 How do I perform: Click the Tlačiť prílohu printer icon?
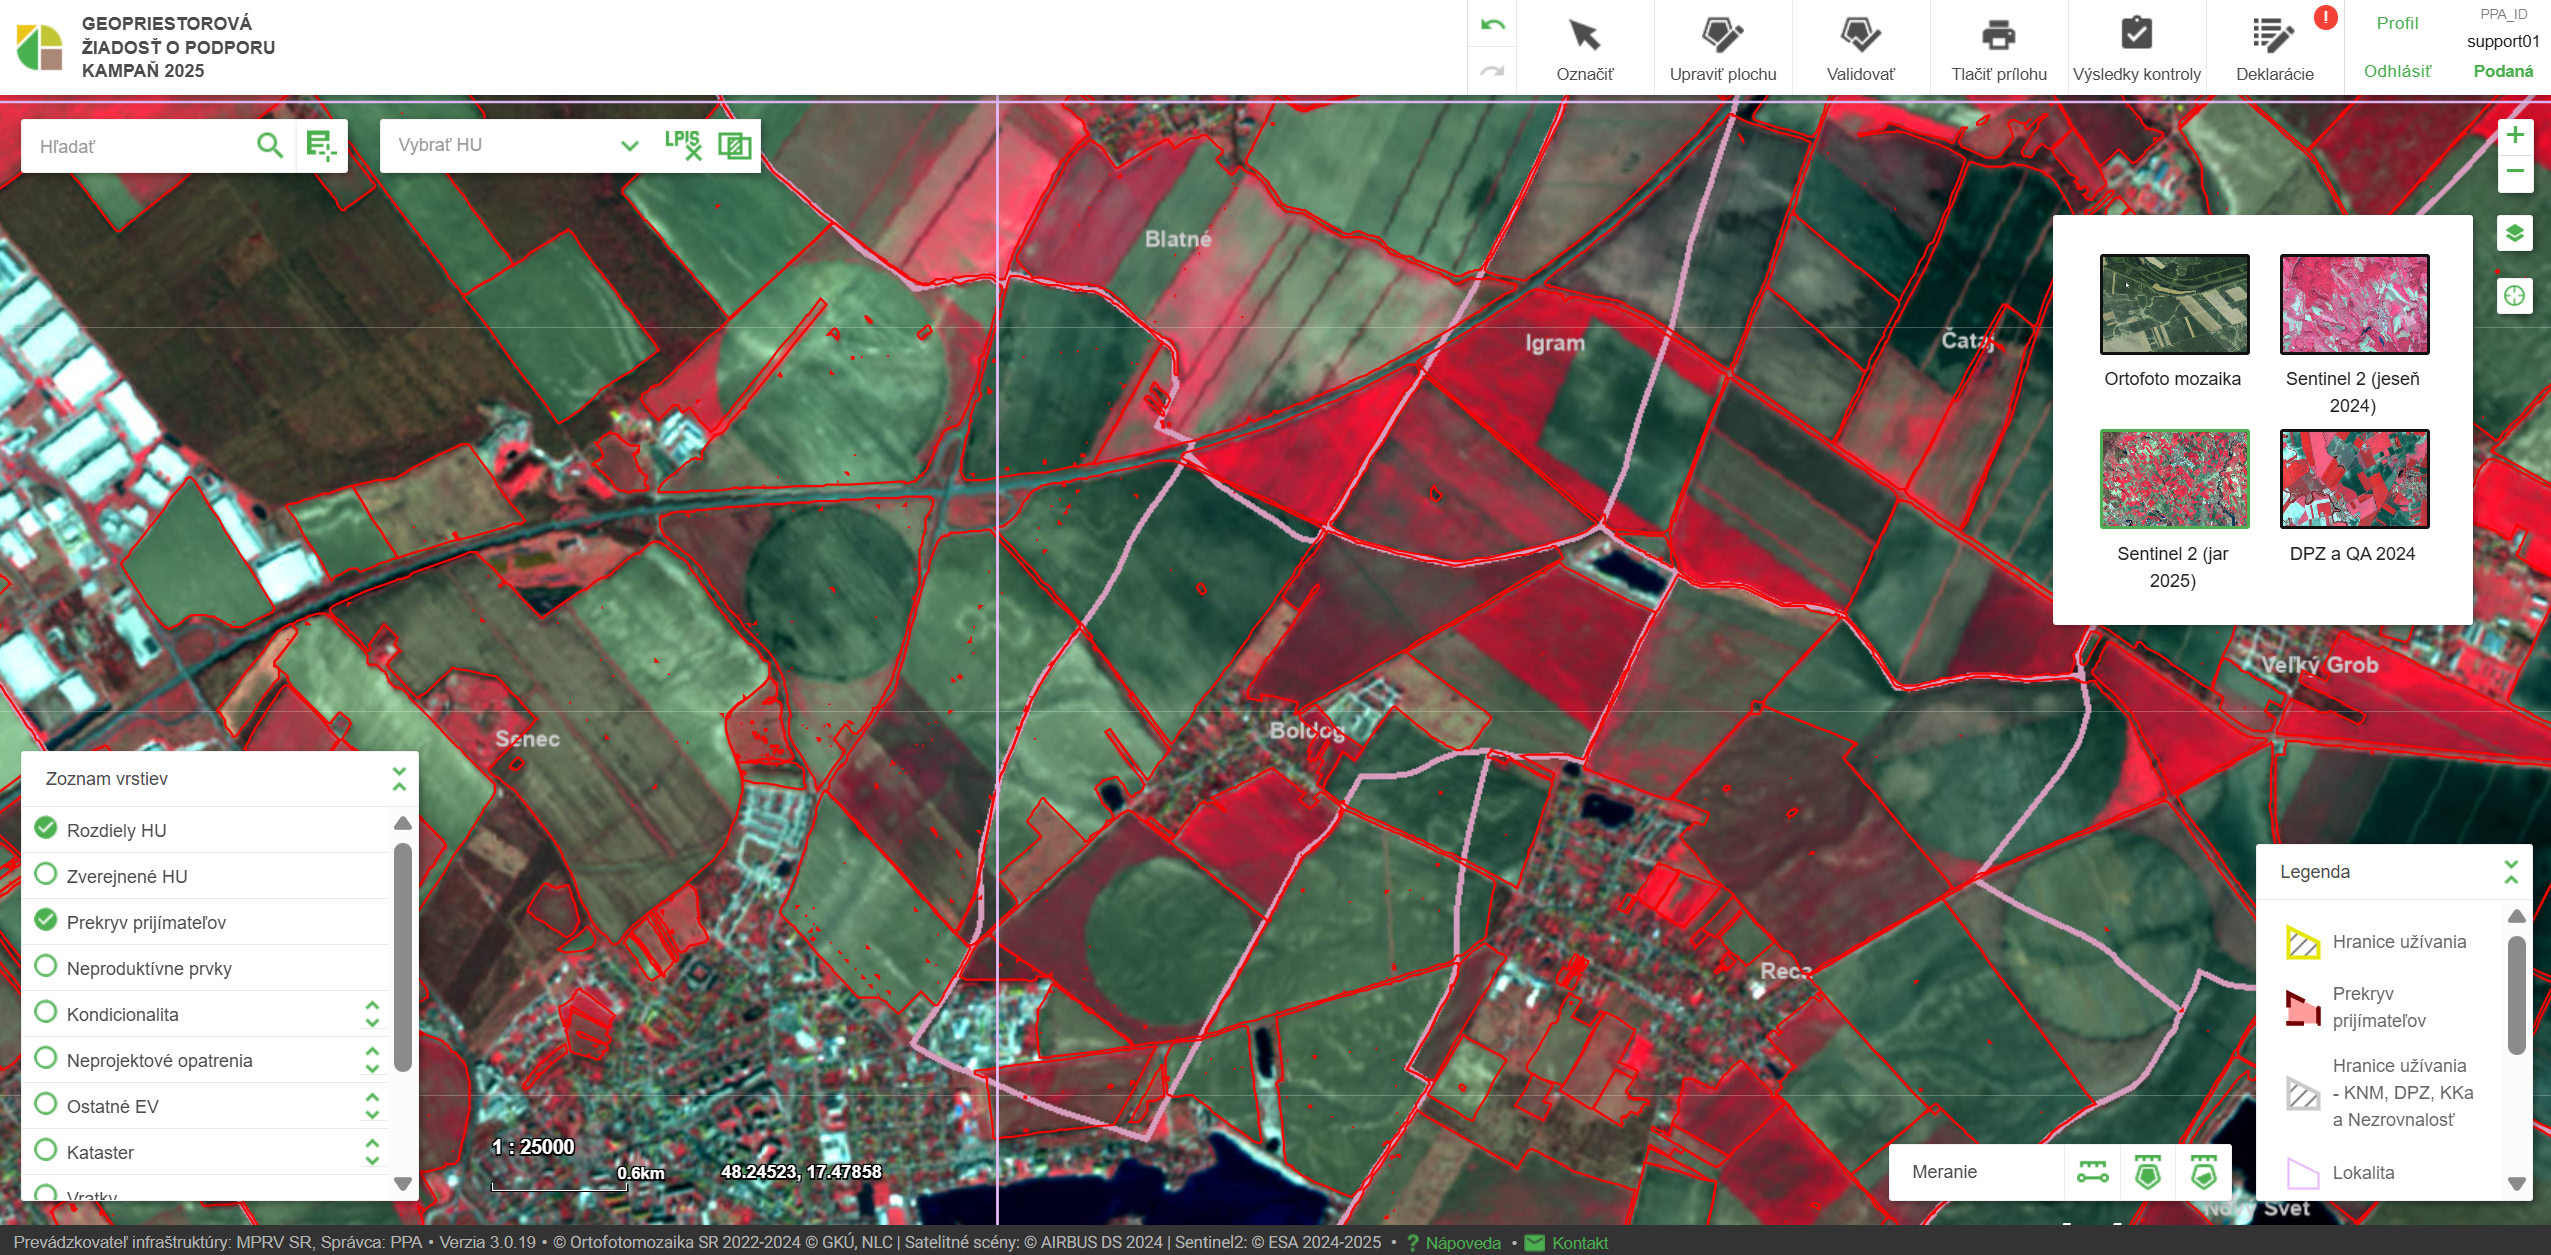click(x=1998, y=36)
